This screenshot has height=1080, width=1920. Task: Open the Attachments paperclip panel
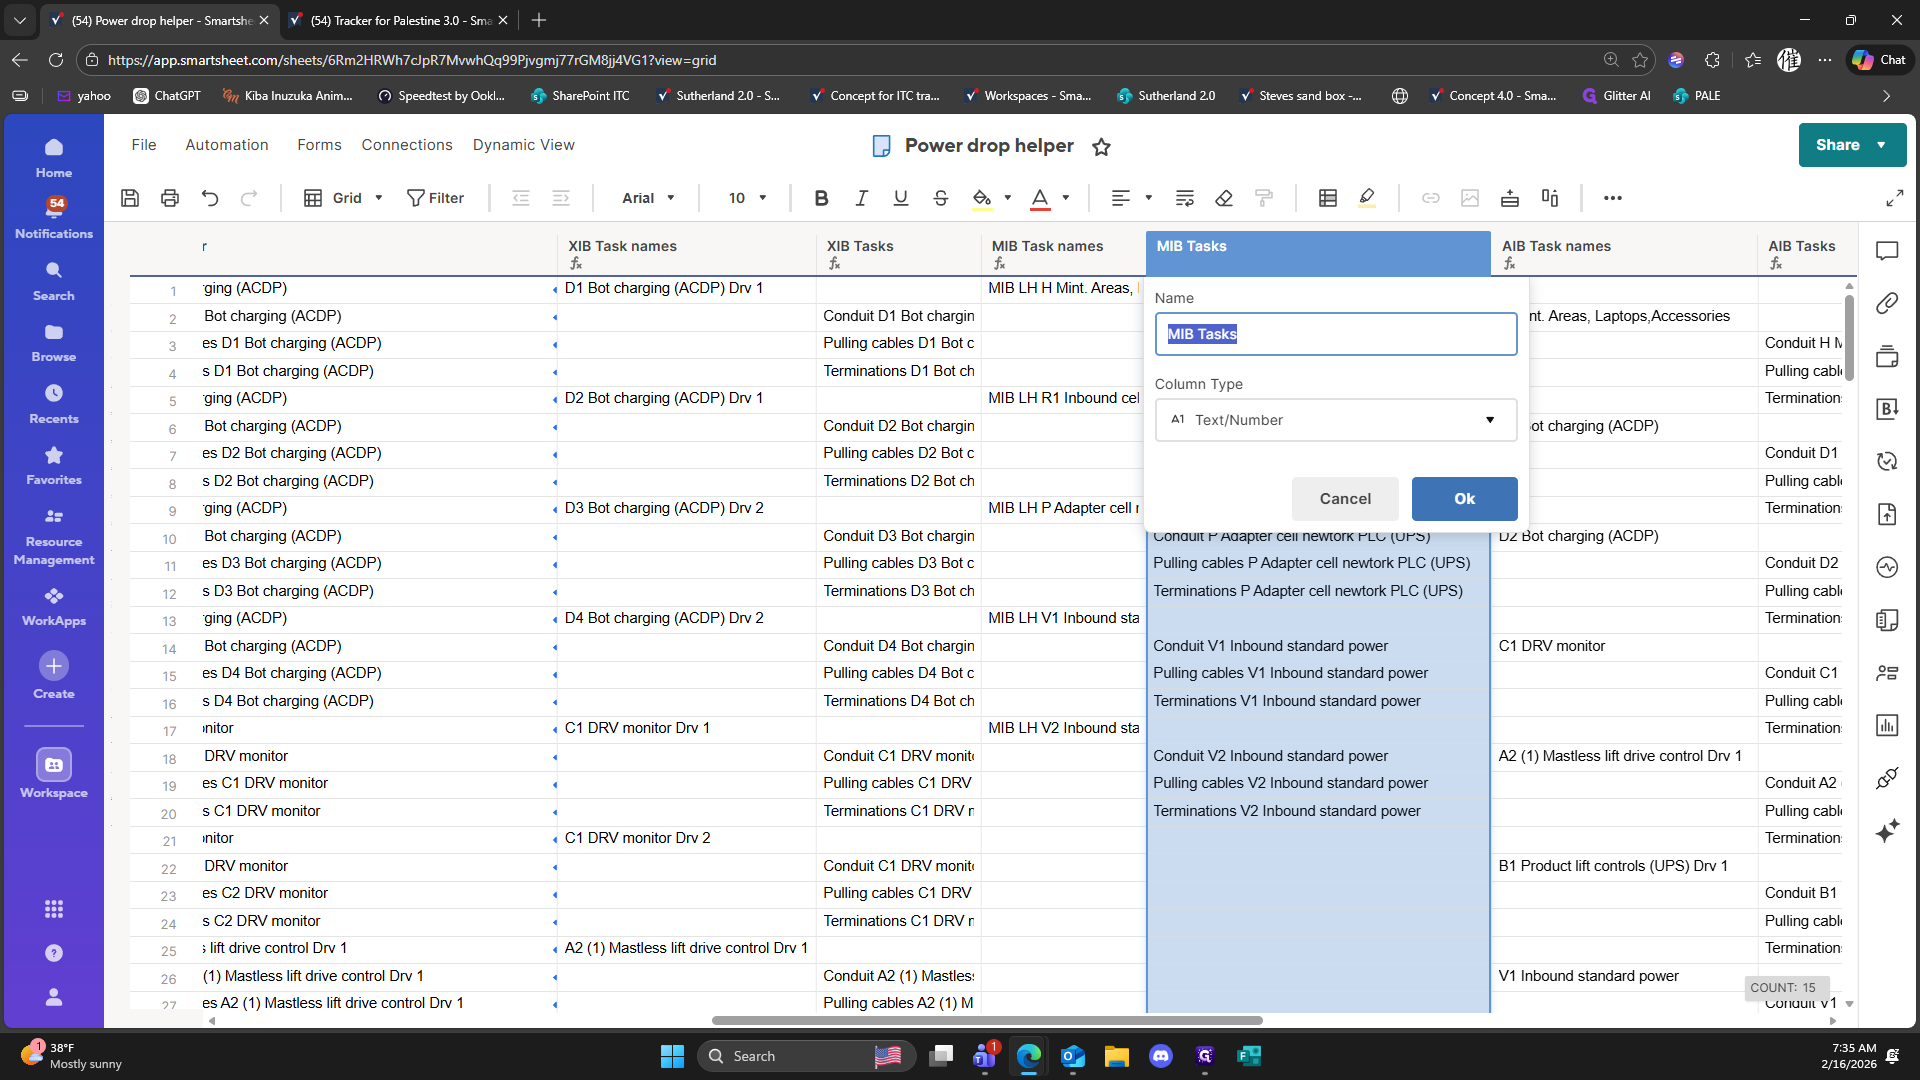coord(1887,303)
